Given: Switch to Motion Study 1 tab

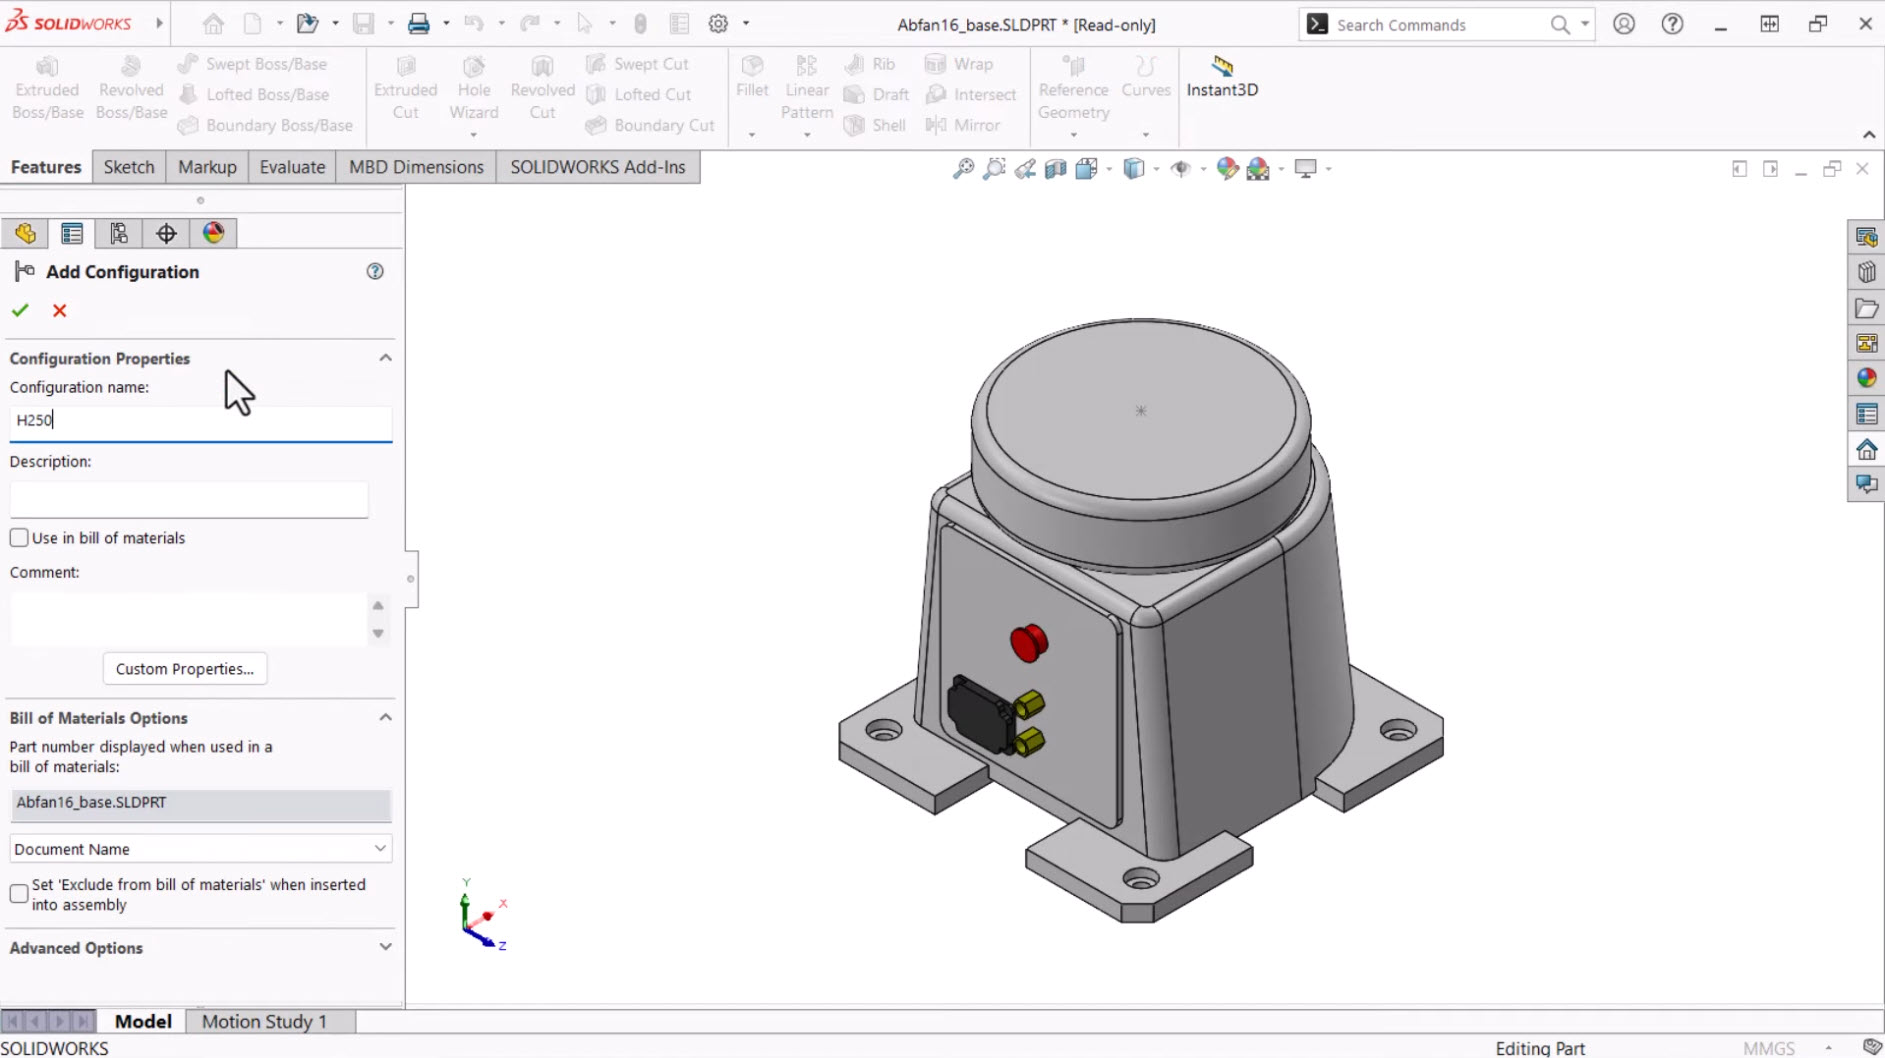Looking at the screenshot, I should tap(264, 1021).
